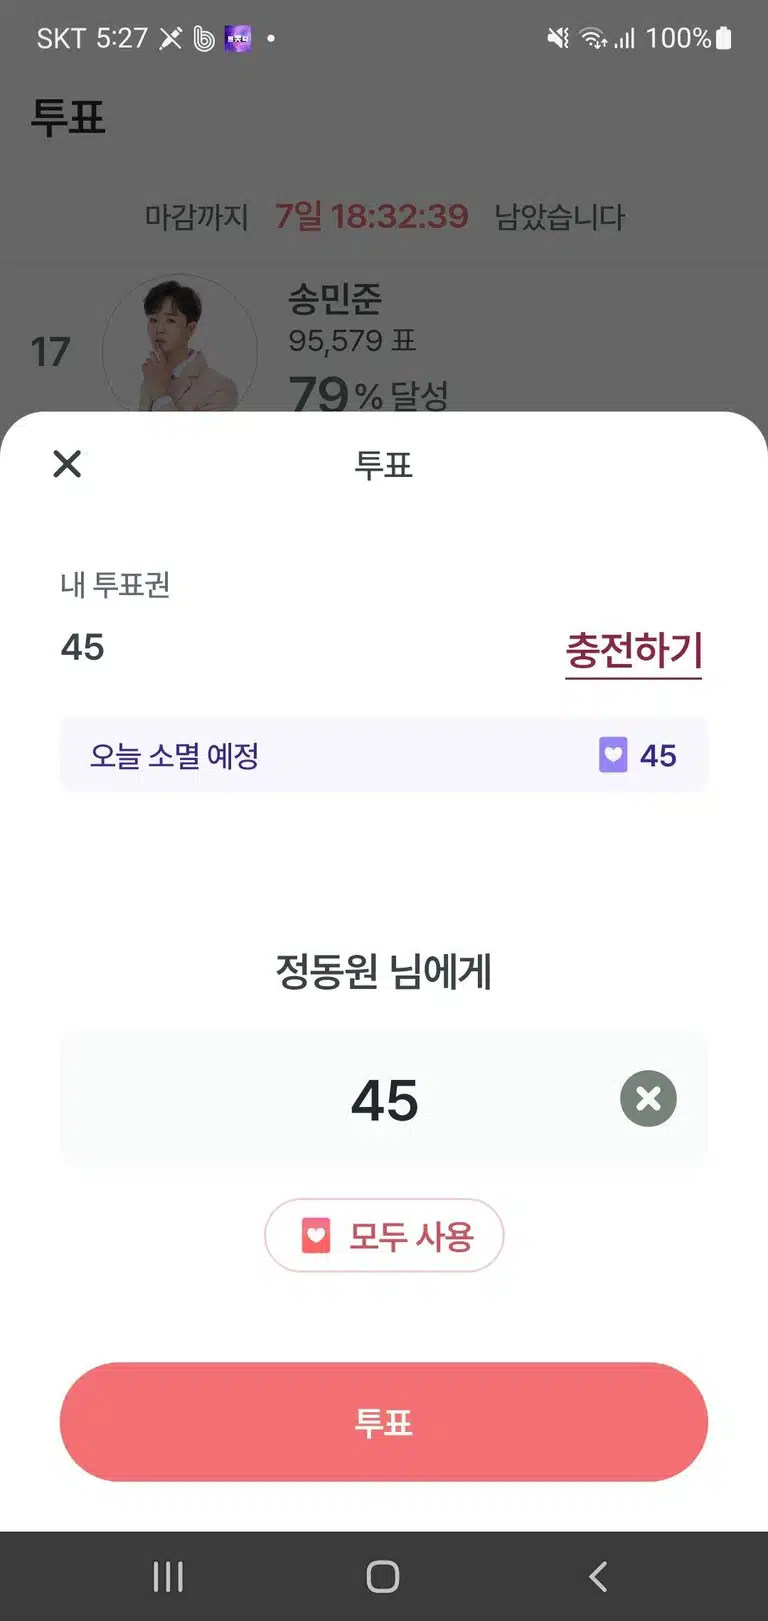Open Android recent apps button
The width and height of the screenshot is (768, 1621).
(168, 1577)
